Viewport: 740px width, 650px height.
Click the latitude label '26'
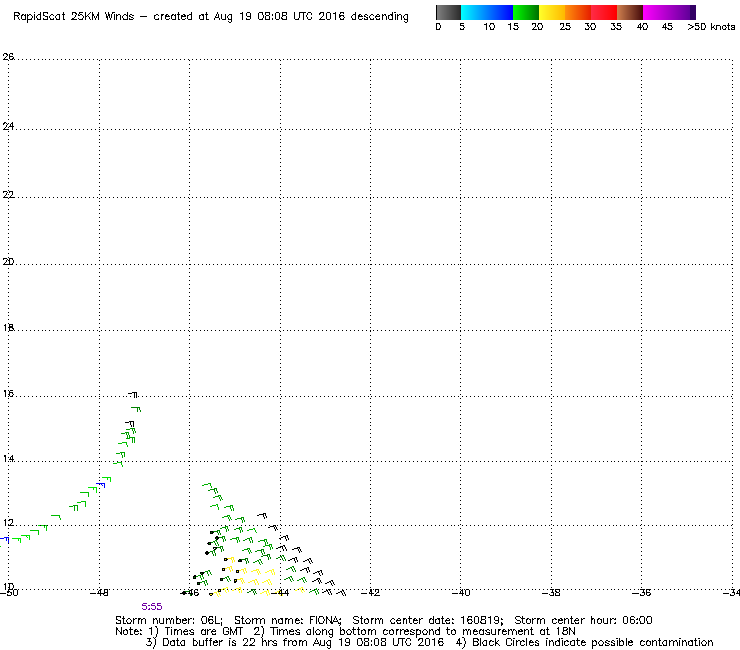8,57
